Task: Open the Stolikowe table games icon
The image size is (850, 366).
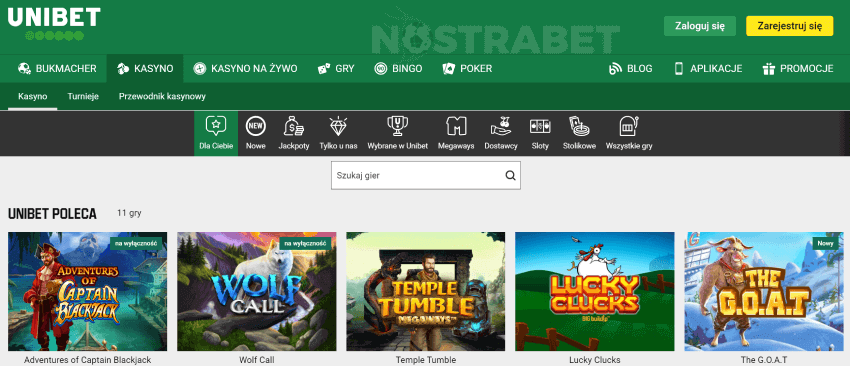Action: coord(579,126)
